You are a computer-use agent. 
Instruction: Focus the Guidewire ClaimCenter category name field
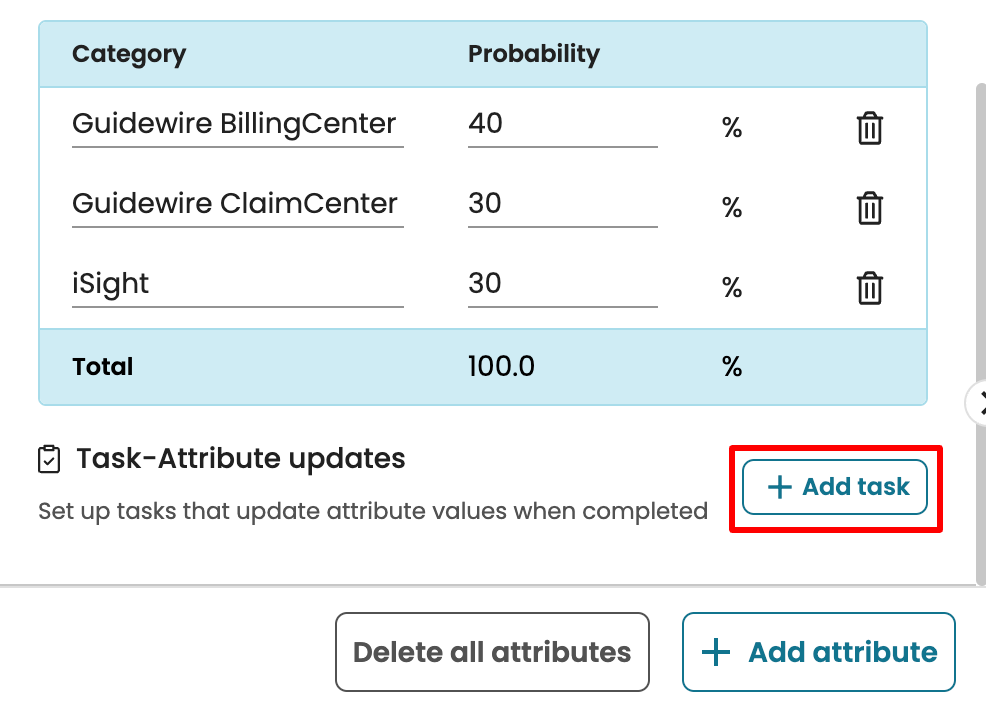pos(237,205)
